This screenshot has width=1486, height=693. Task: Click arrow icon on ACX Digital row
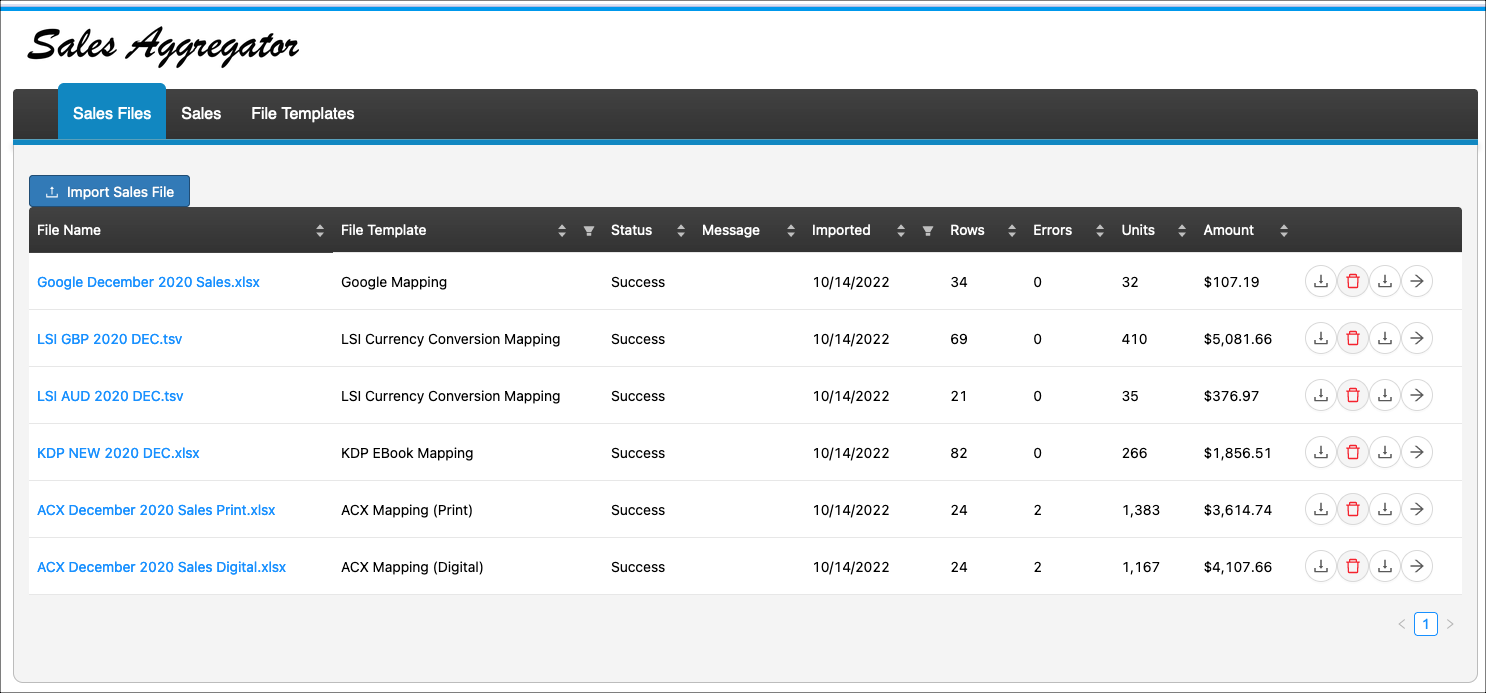tap(1417, 567)
